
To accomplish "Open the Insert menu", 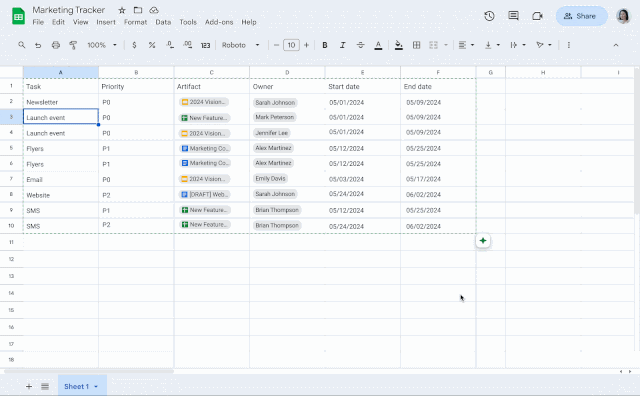I will pyautogui.click(x=106, y=22).
